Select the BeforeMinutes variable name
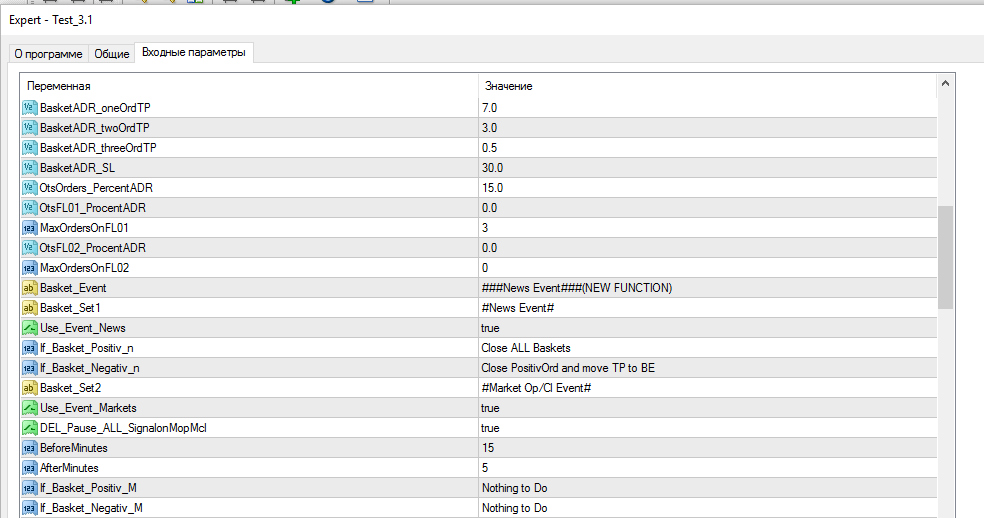This screenshot has height=518, width=984. click(73, 448)
